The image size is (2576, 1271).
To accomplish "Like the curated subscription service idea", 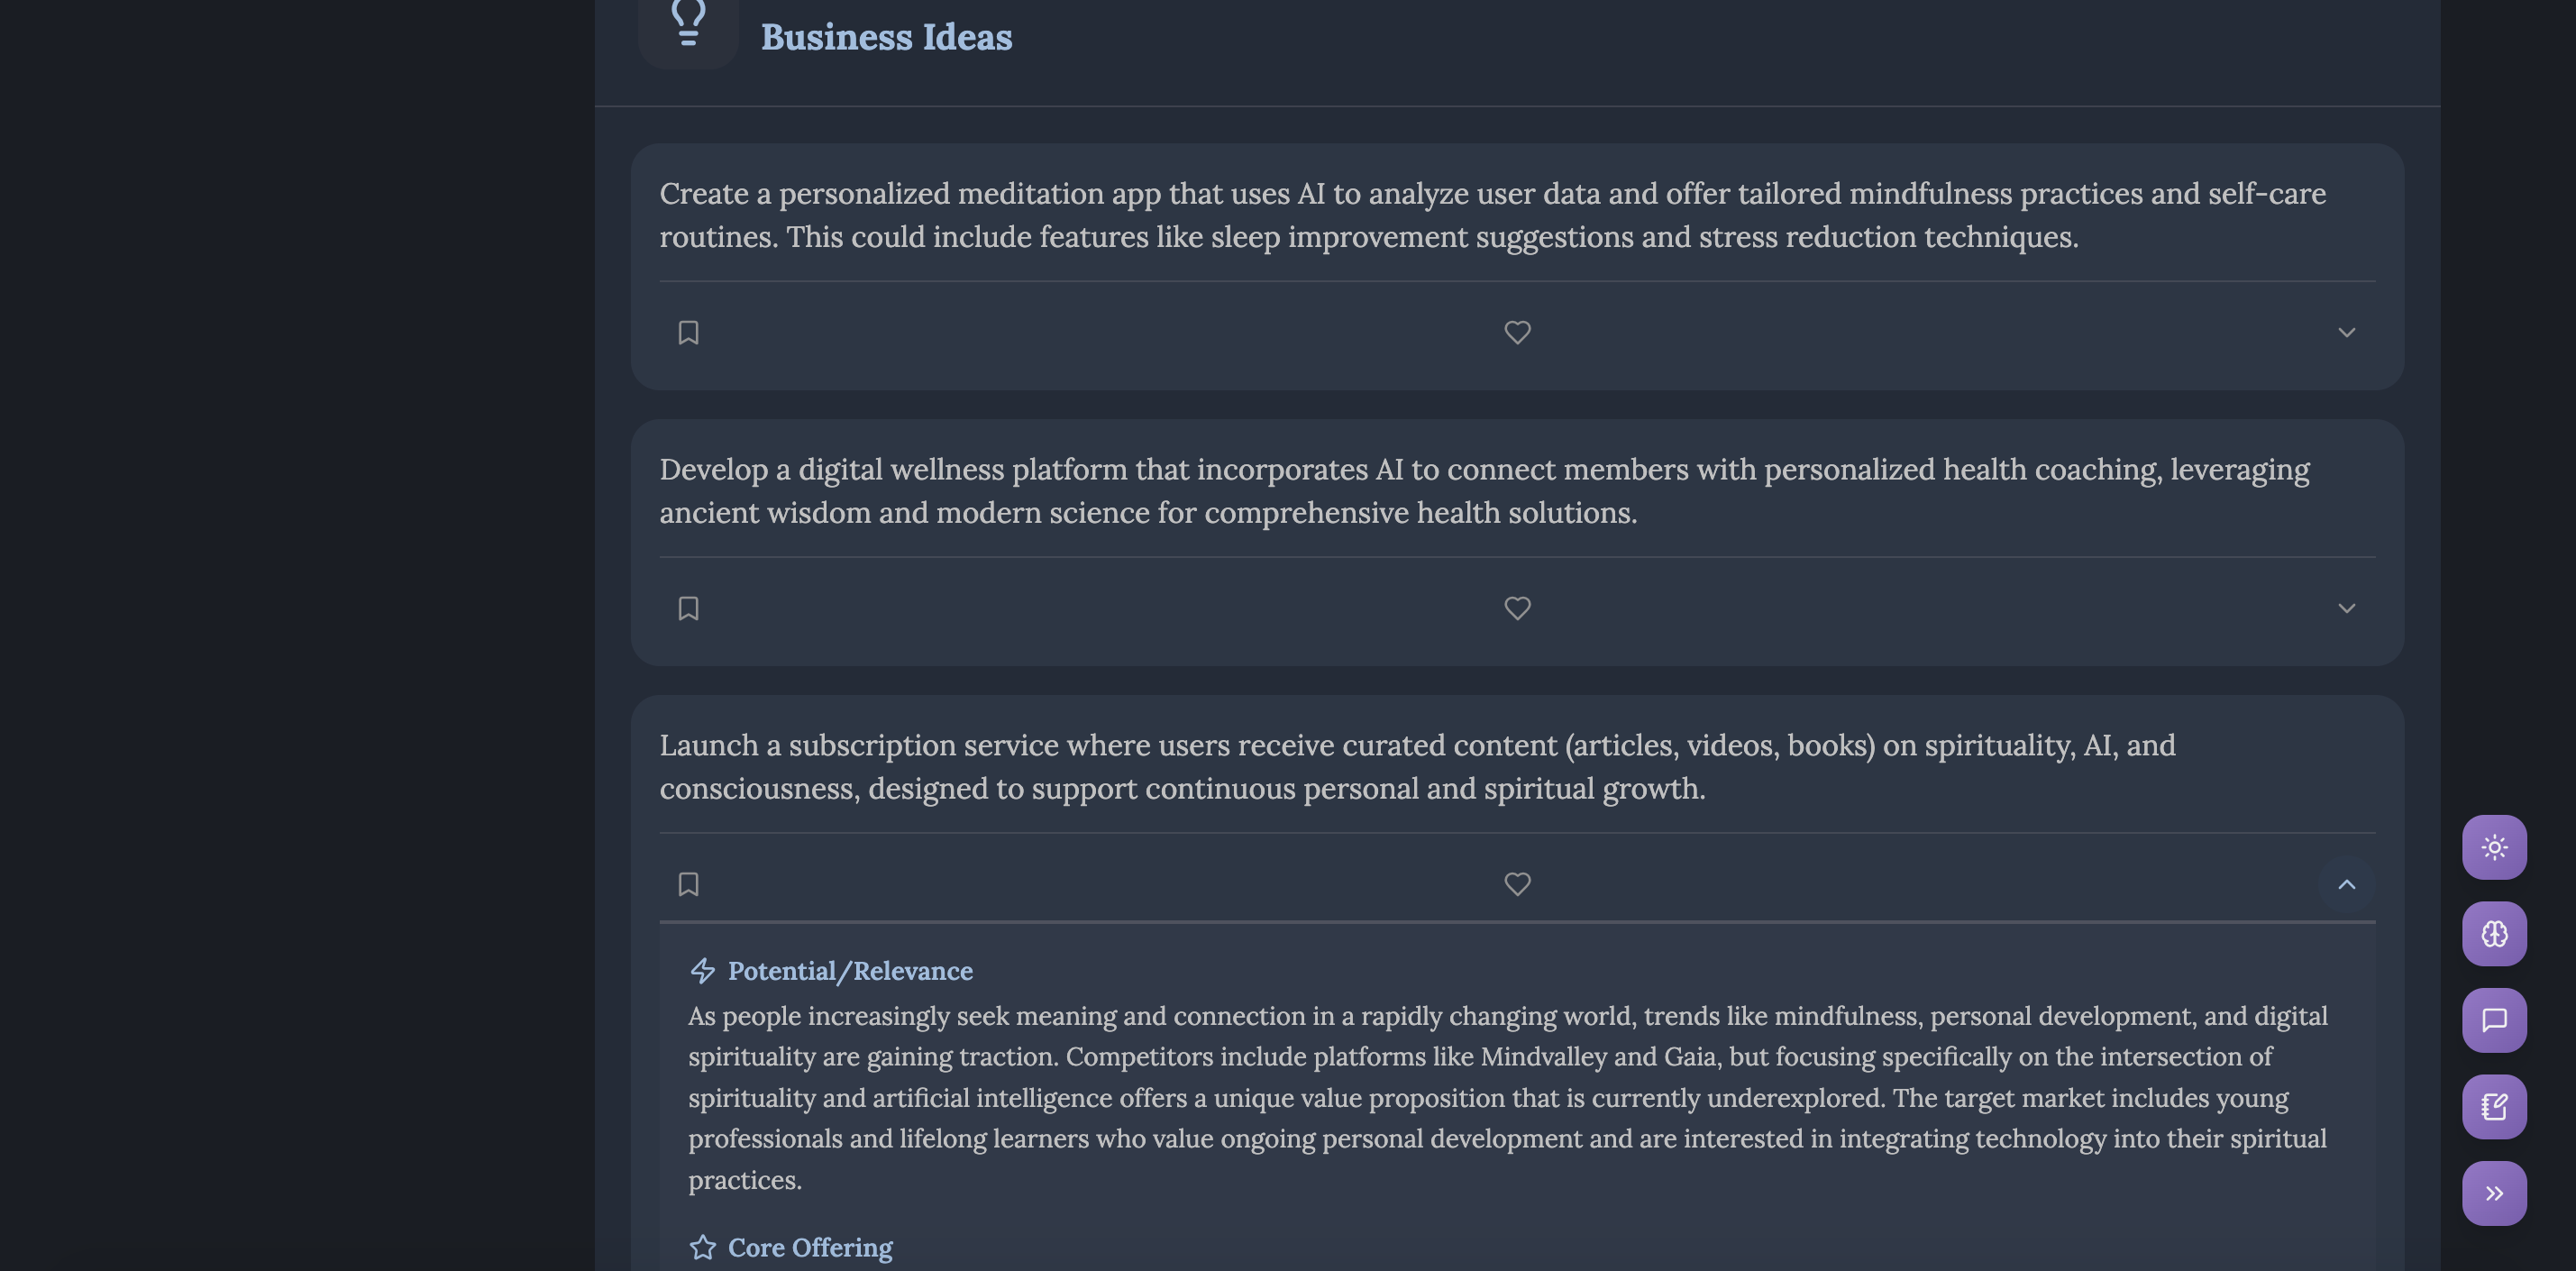I will 1517,884.
